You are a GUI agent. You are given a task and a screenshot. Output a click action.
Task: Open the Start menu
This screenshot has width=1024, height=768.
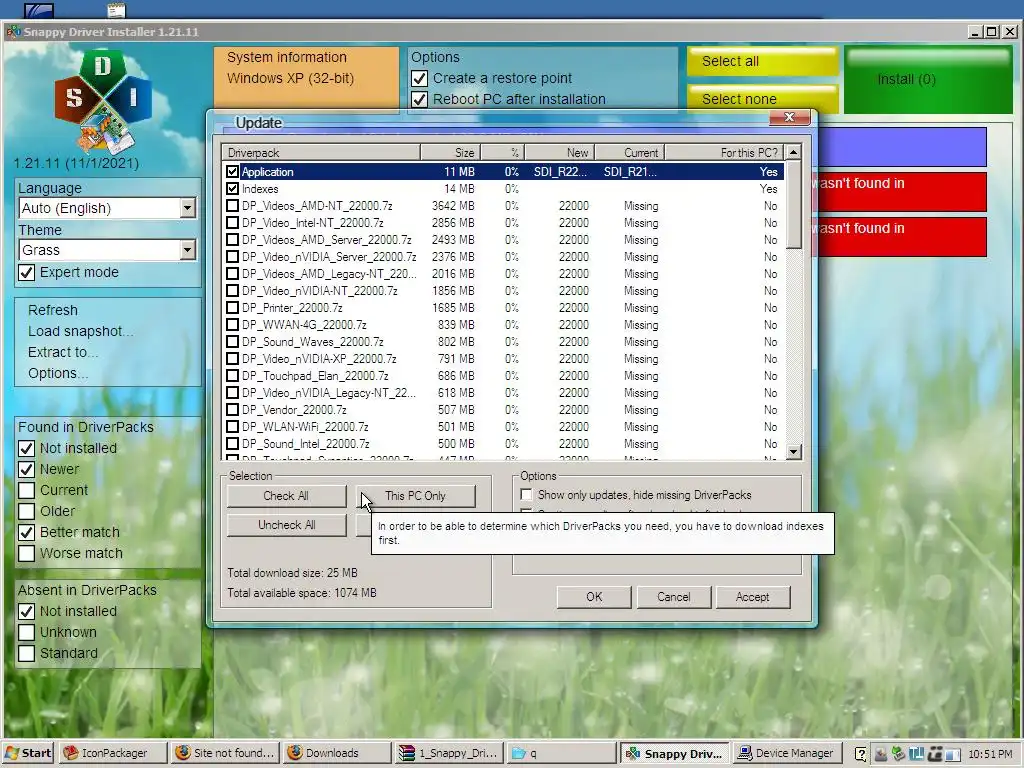[x=28, y=753]
